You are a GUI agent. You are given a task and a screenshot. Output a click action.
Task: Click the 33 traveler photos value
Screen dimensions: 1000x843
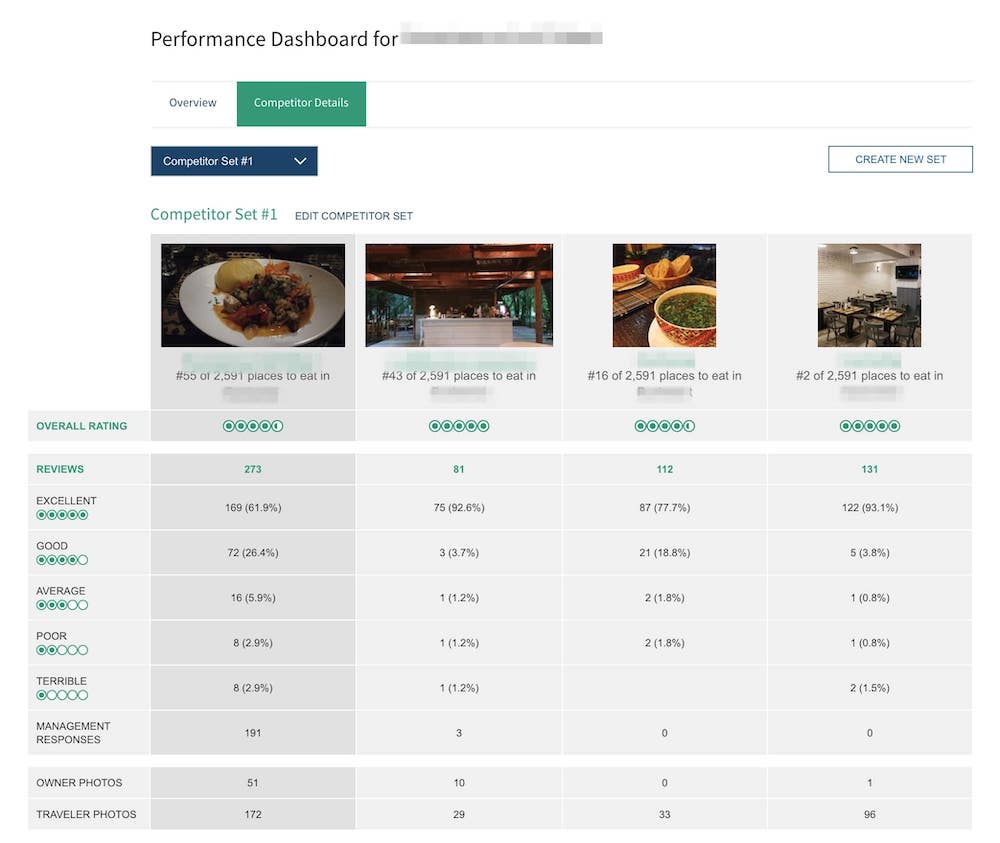click(665, 815)
